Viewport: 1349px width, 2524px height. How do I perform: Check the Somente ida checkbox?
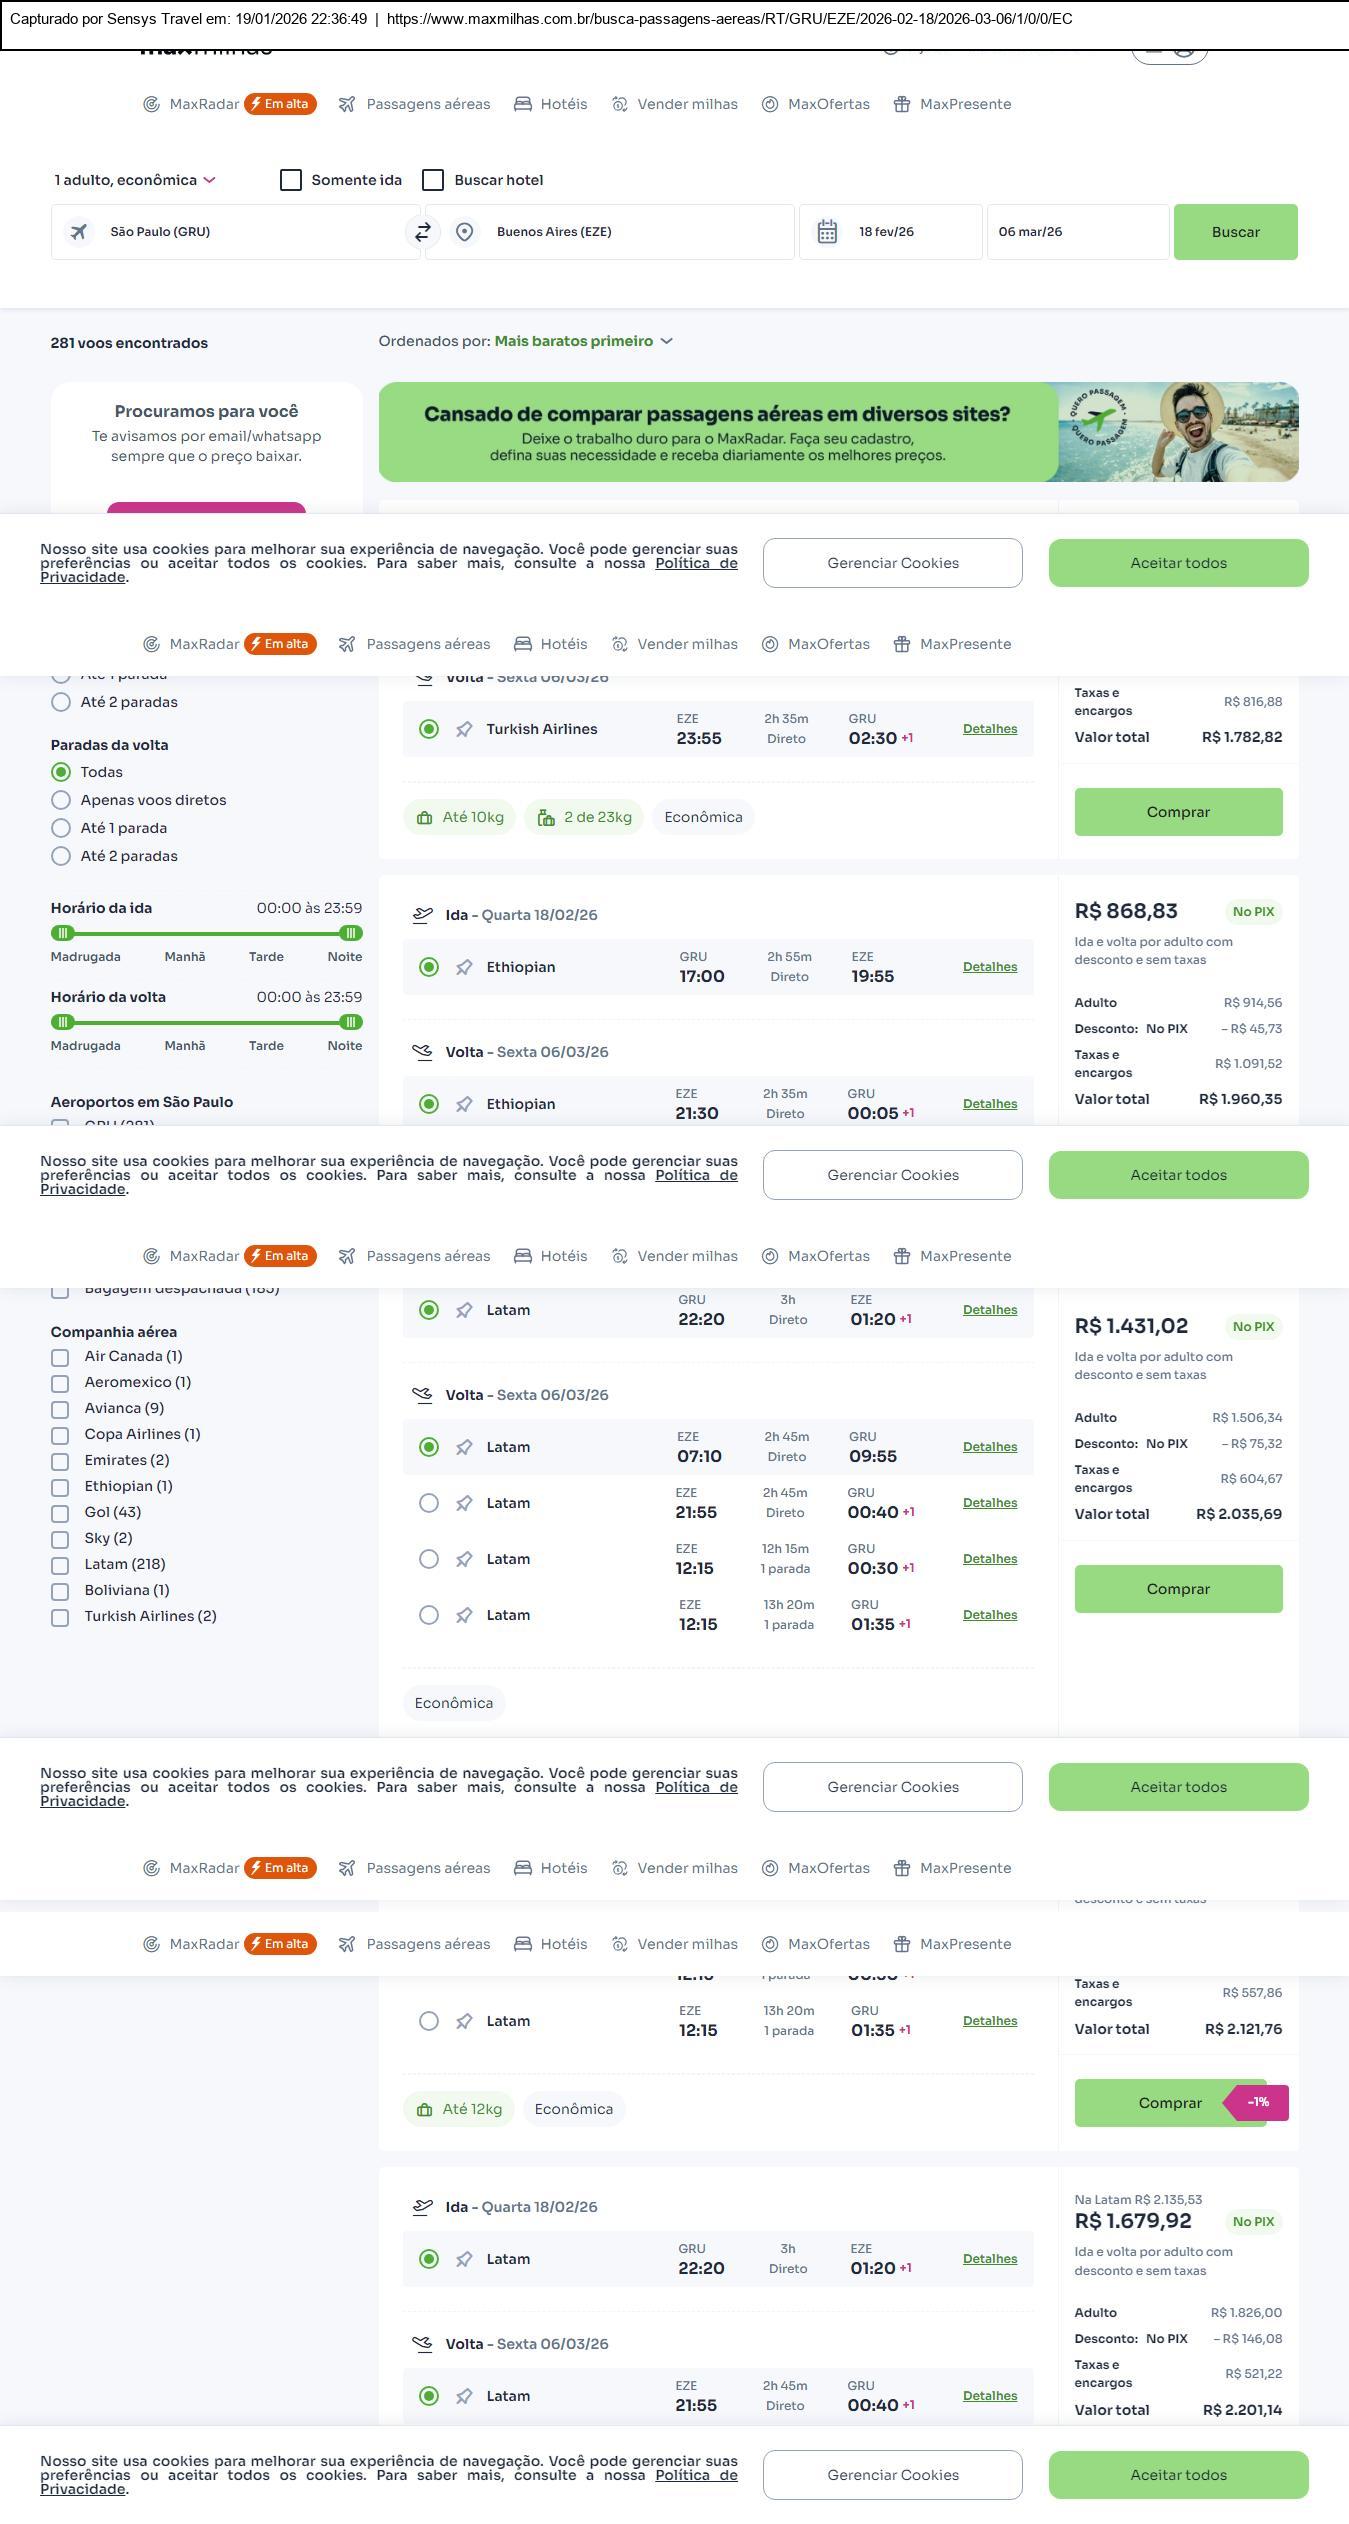pyautogui.click(x=291, y=180)
